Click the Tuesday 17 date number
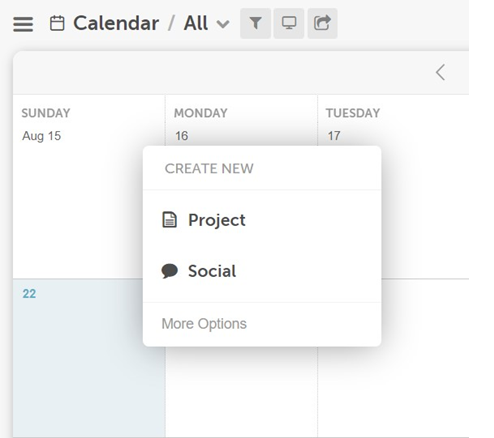 pos(334,136)
